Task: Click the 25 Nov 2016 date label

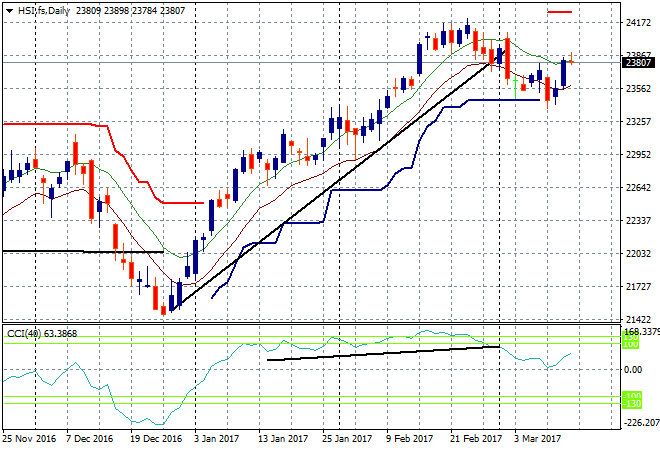Action: pos(29,439)
